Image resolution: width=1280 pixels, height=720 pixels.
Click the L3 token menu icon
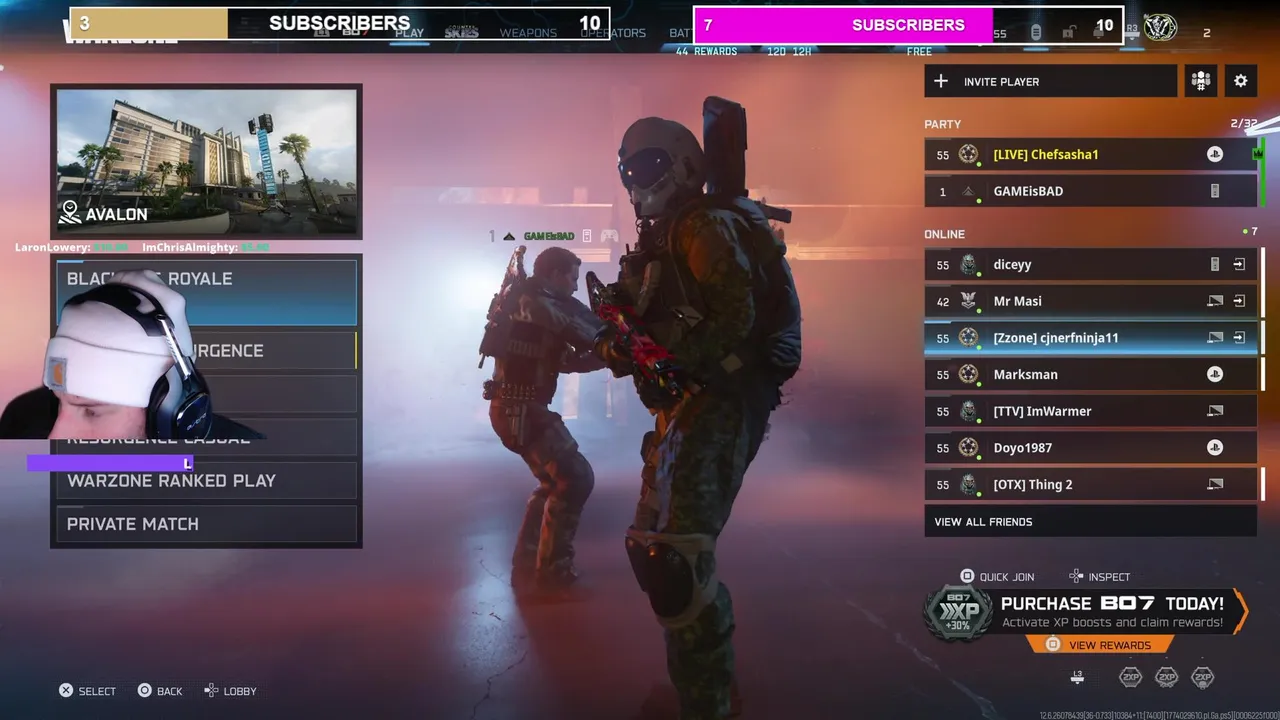(1077, 678)
